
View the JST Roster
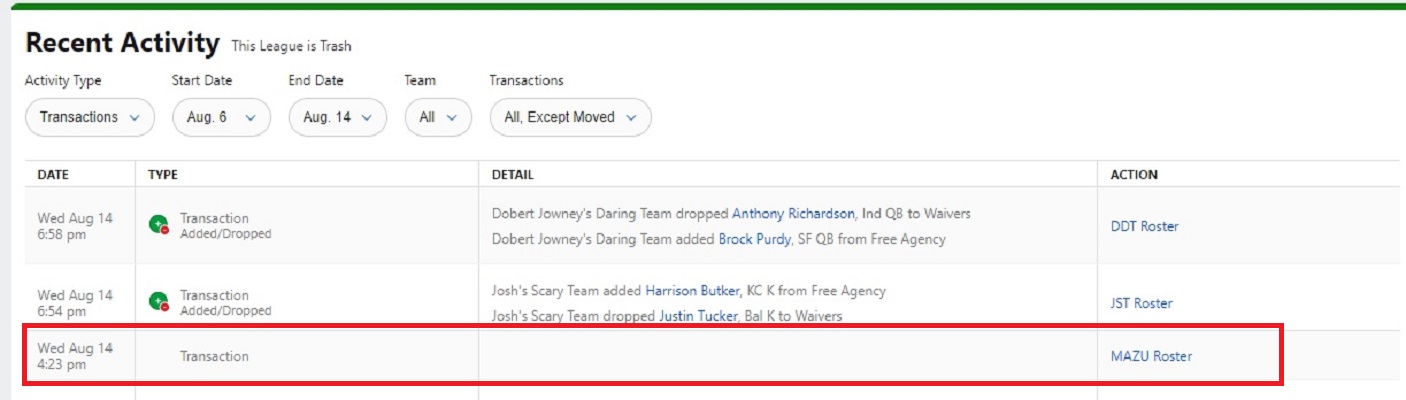1142,303
